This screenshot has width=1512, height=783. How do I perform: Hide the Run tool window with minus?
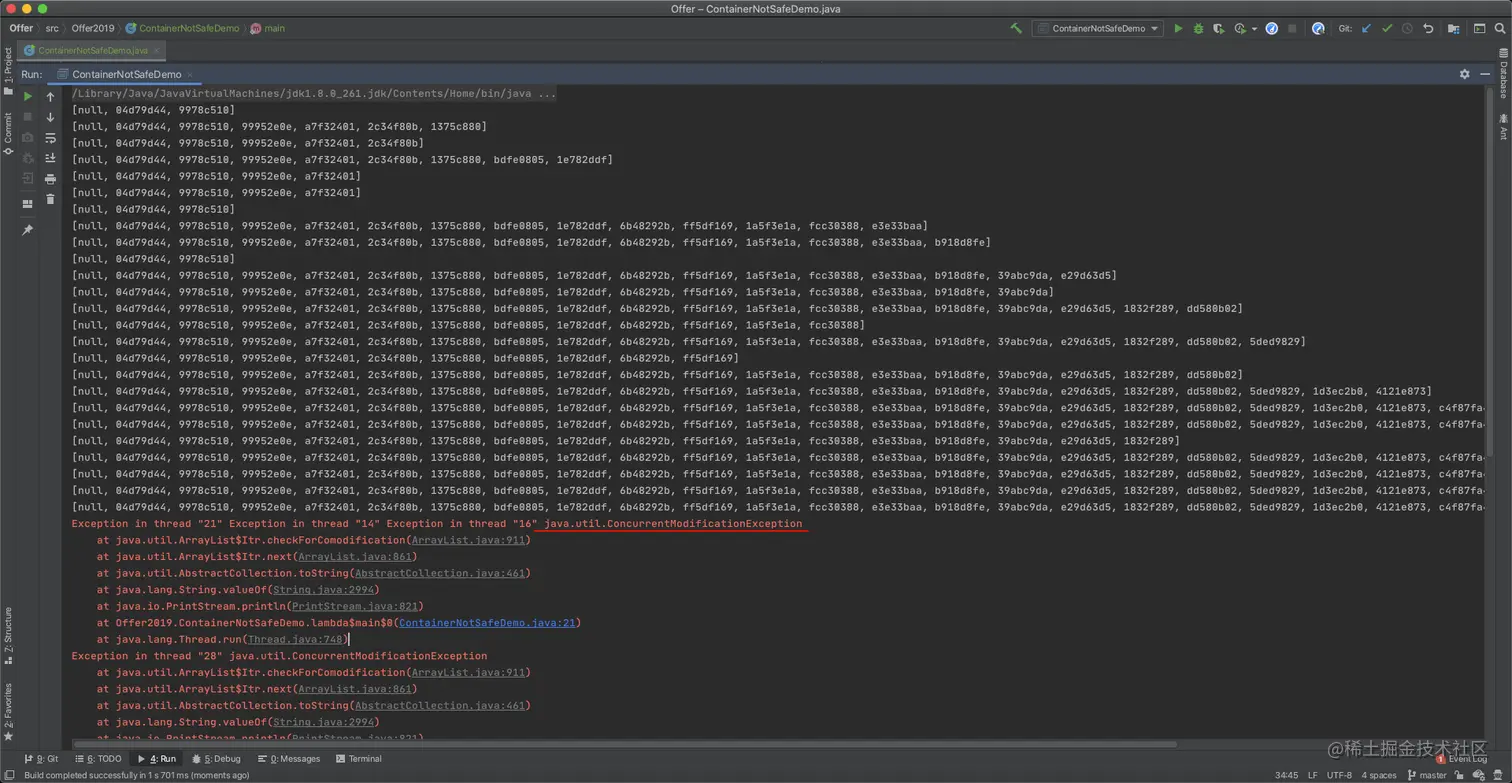click(1485, 74)
